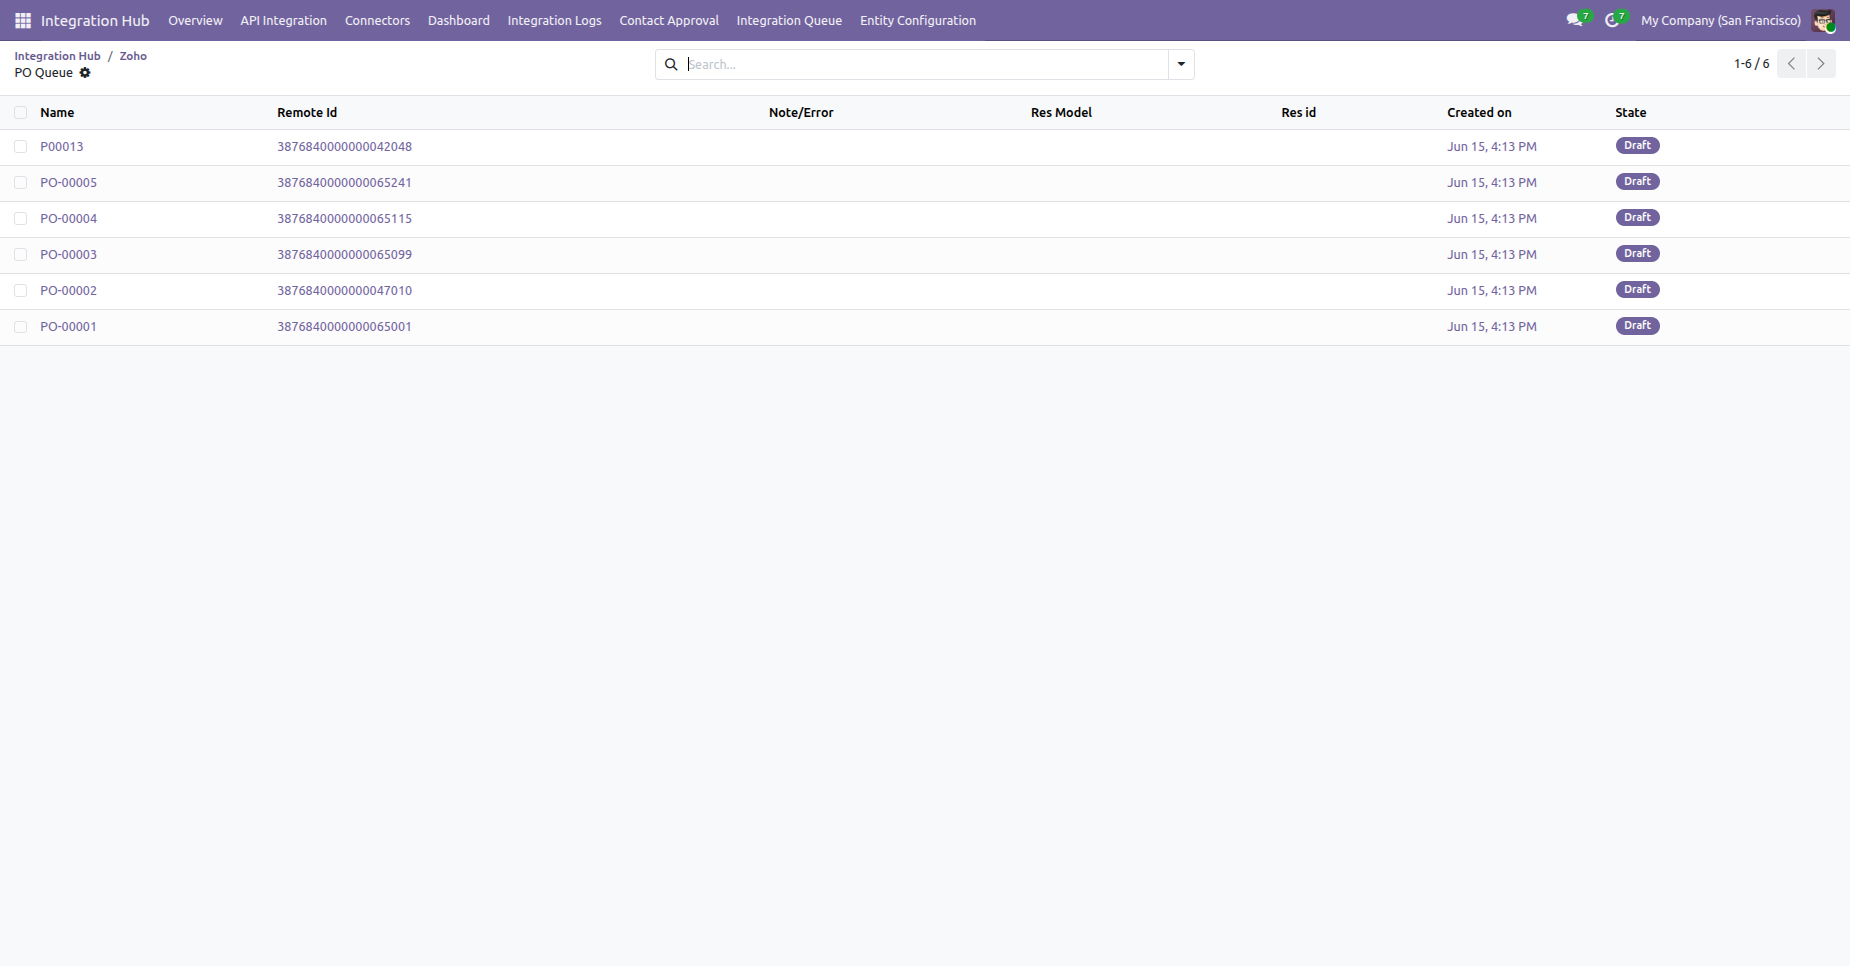Image resolution: width=1850 pixels, height=966 pixels.
Task: Go to next page arrow
Action: 1821,64
